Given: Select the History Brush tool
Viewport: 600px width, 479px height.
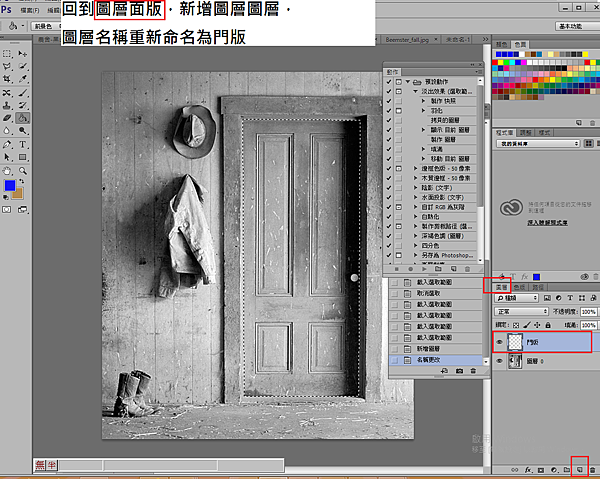Looking at the screenshot, I should coord(23,105).
